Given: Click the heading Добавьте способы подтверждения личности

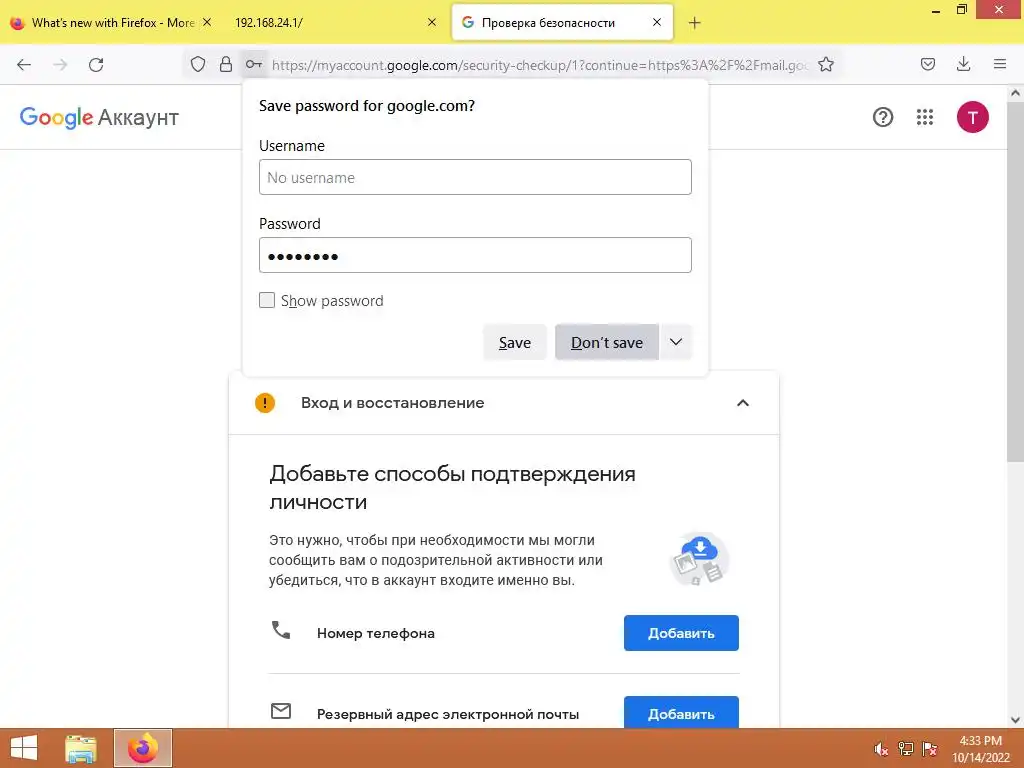Looking at the screenshot, I should 452,488.
